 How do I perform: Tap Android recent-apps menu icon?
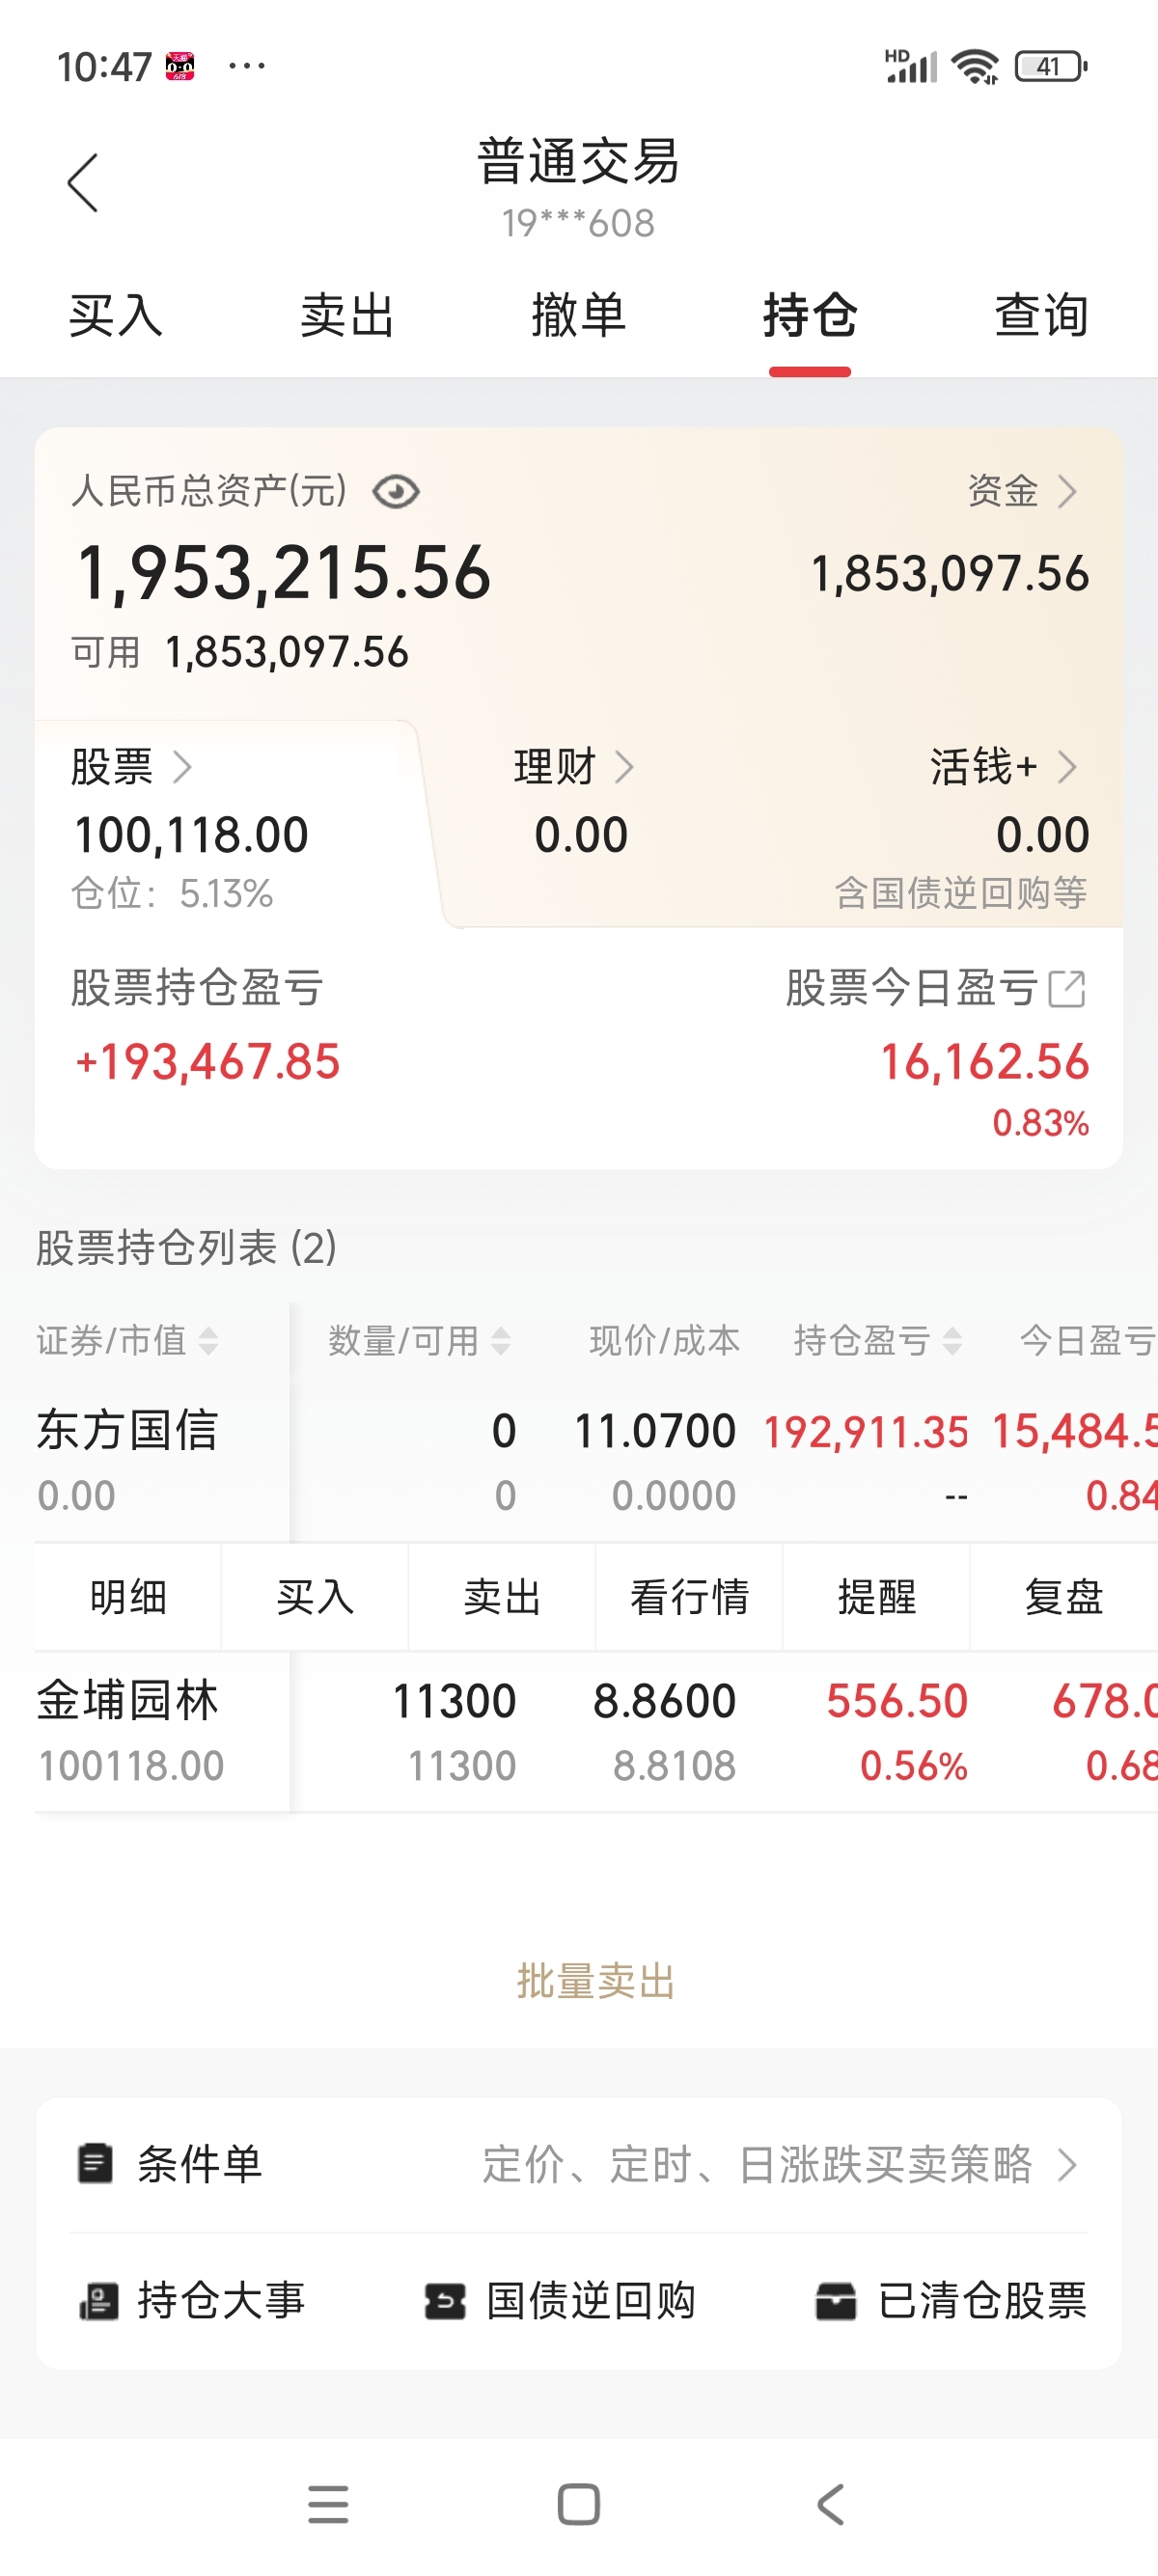coord(328,2504)
